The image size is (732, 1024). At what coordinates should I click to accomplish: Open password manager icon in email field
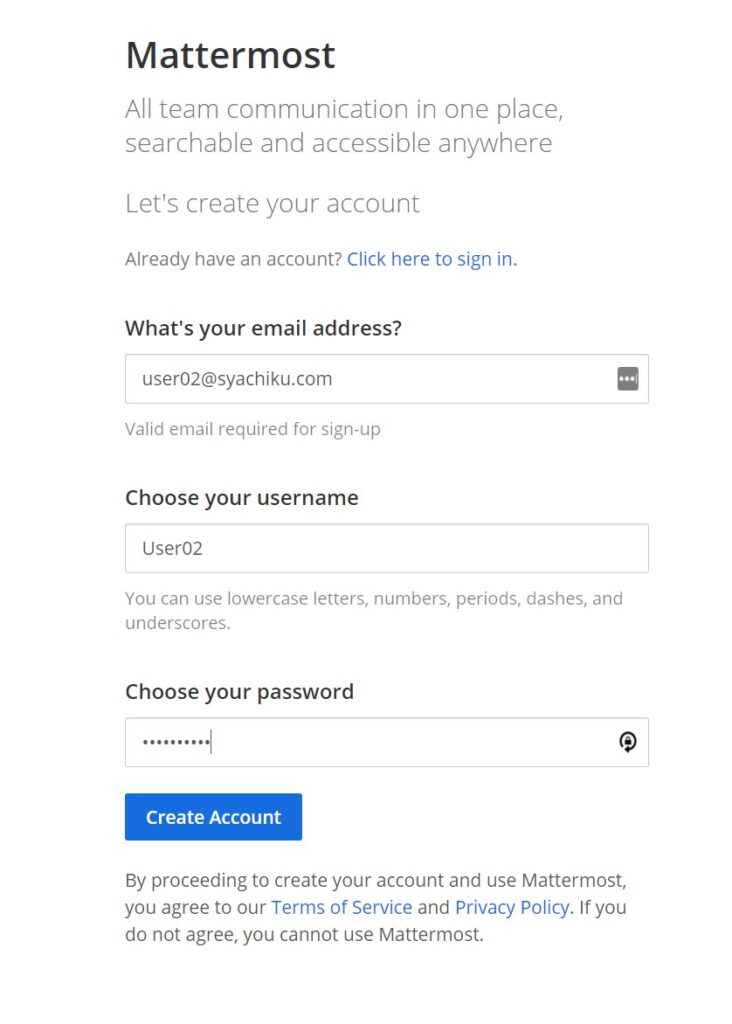627,379
